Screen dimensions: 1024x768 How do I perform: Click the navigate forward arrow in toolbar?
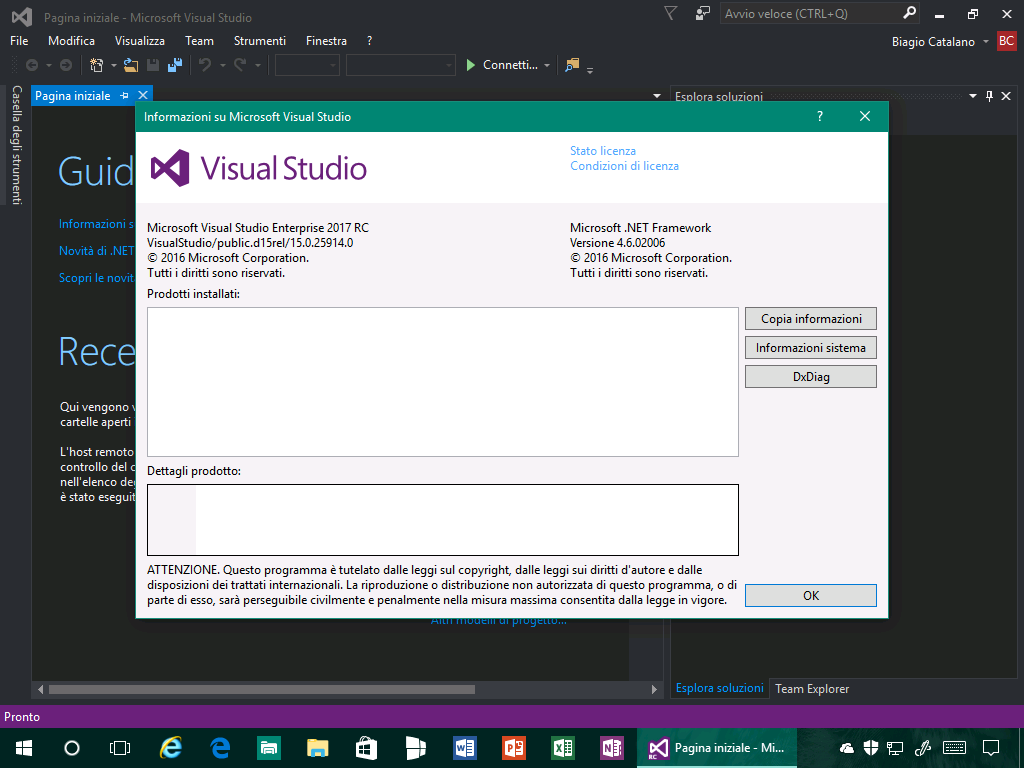(x=66, y=65)
